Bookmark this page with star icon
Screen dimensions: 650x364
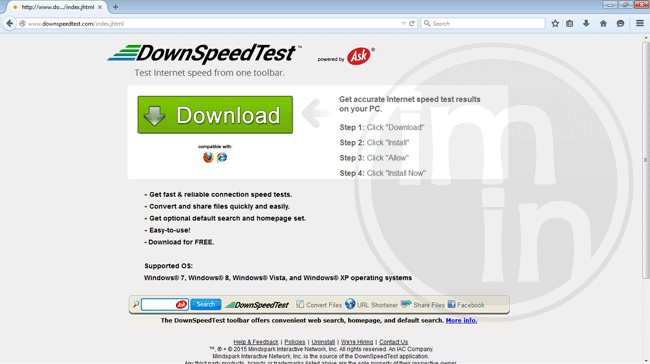coord(555,24)
